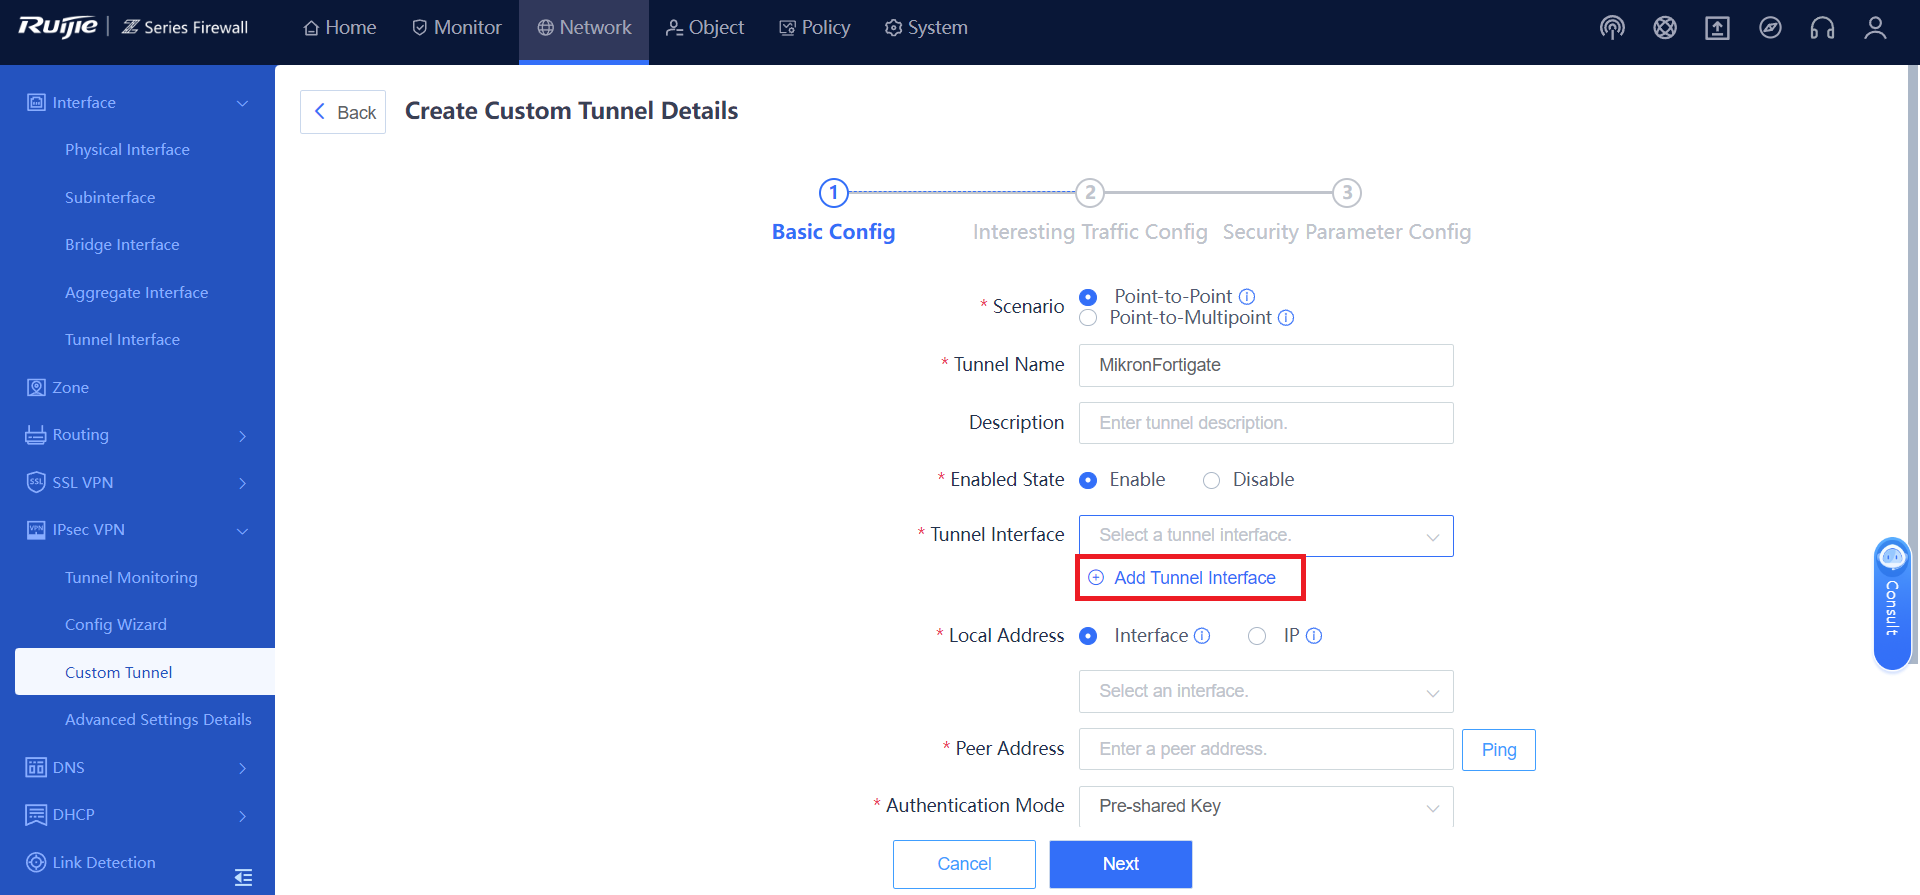This screenshot has width=1920, height=895.
Task: Click the Ping button
Action: [x=1498, y=750]
